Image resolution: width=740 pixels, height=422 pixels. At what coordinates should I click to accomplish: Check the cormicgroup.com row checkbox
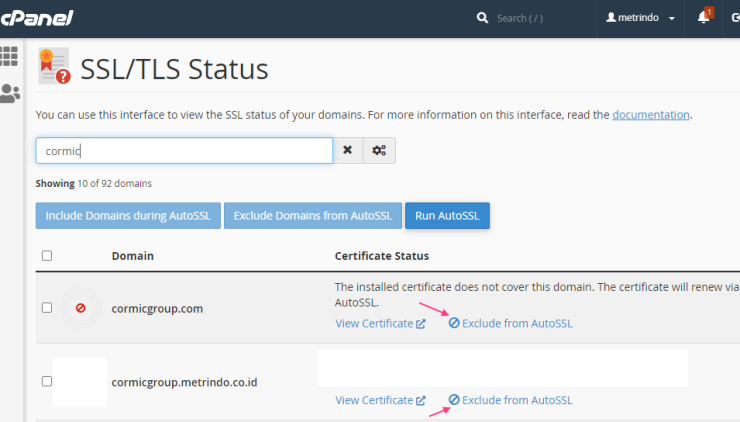[47, 308]
